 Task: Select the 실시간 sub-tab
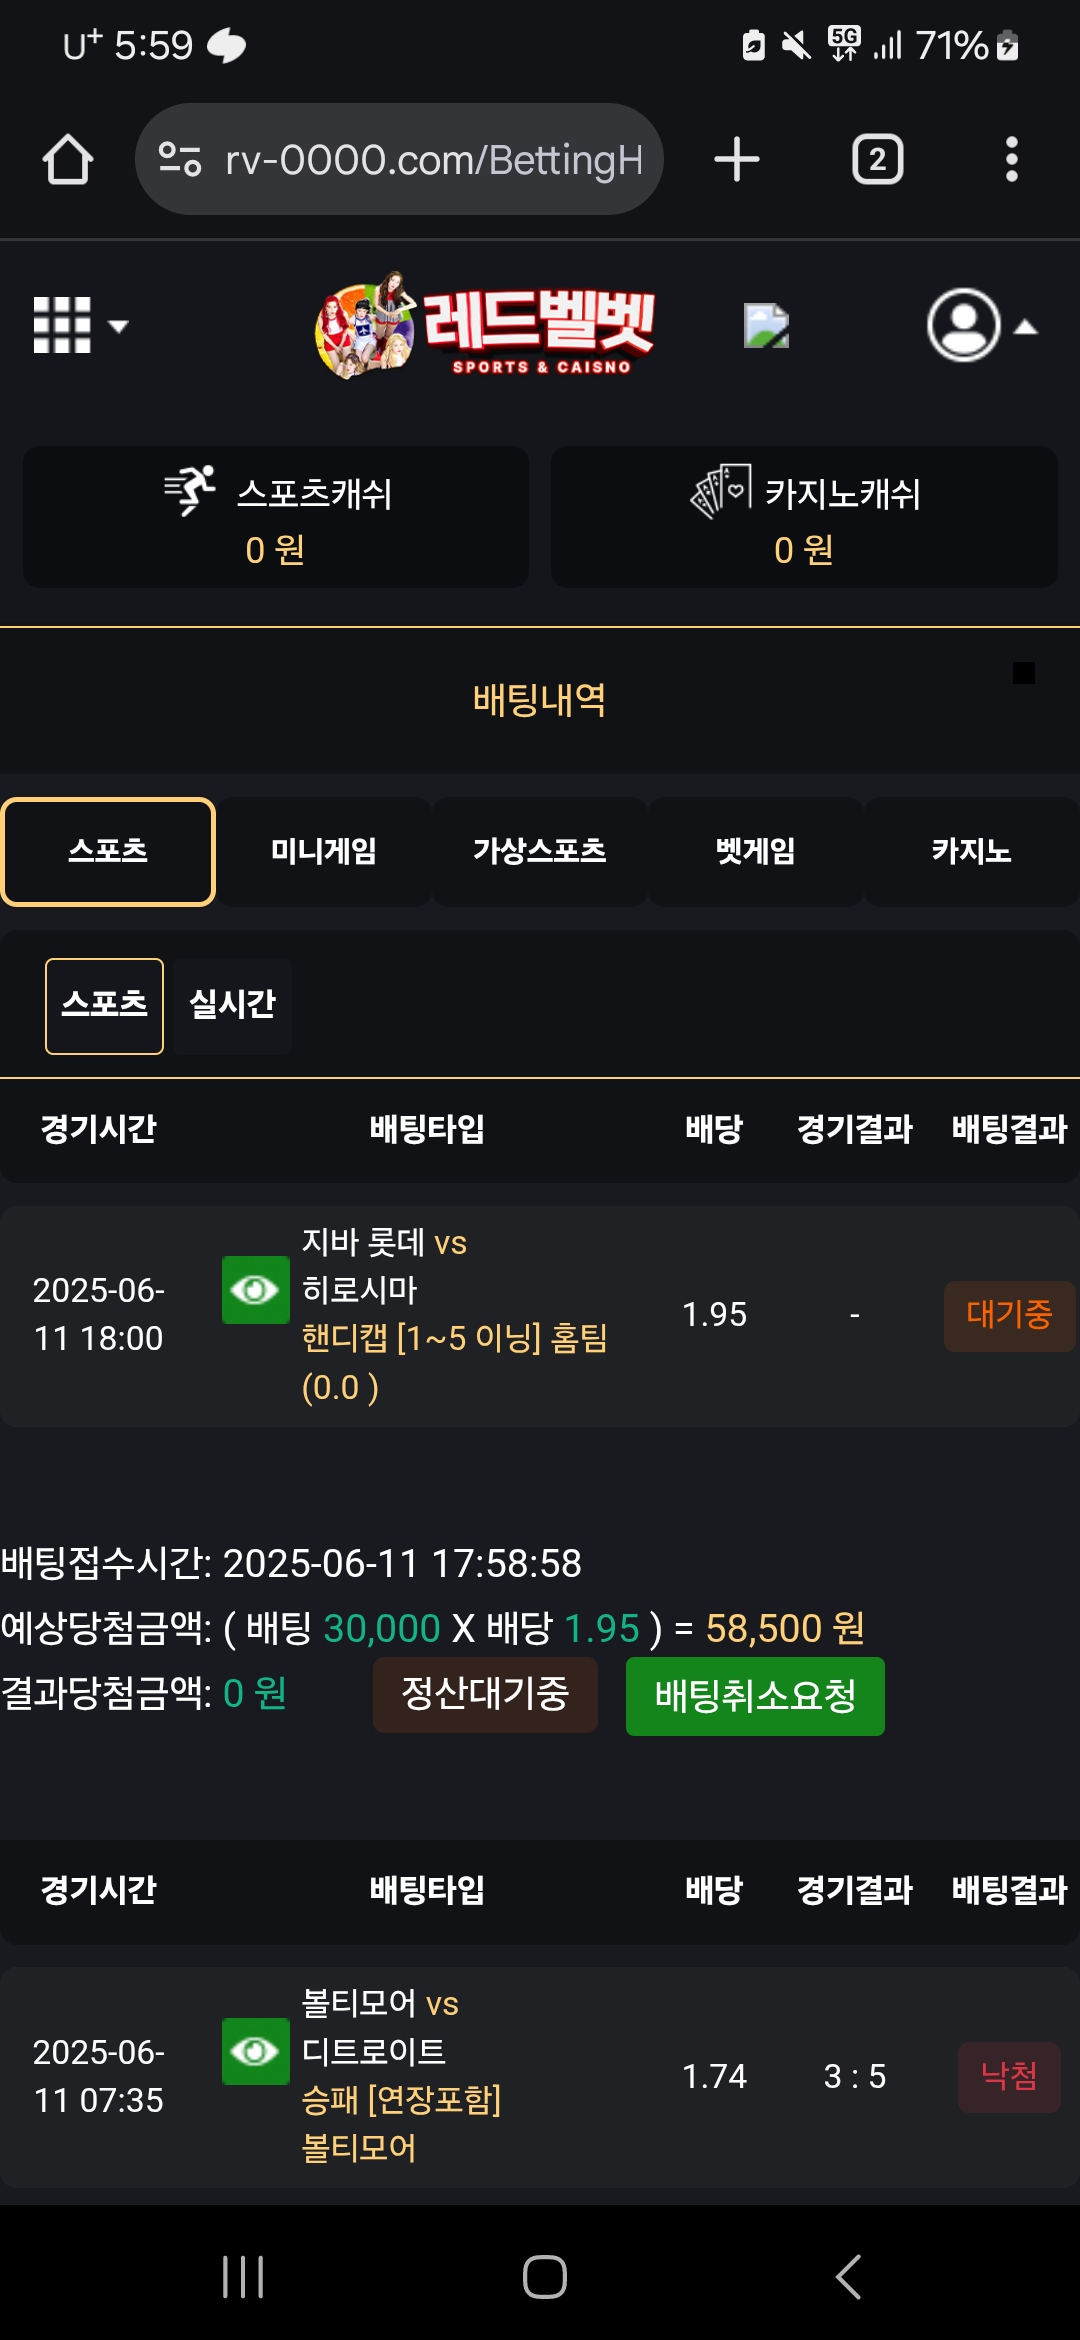(x=232, y=1005)
